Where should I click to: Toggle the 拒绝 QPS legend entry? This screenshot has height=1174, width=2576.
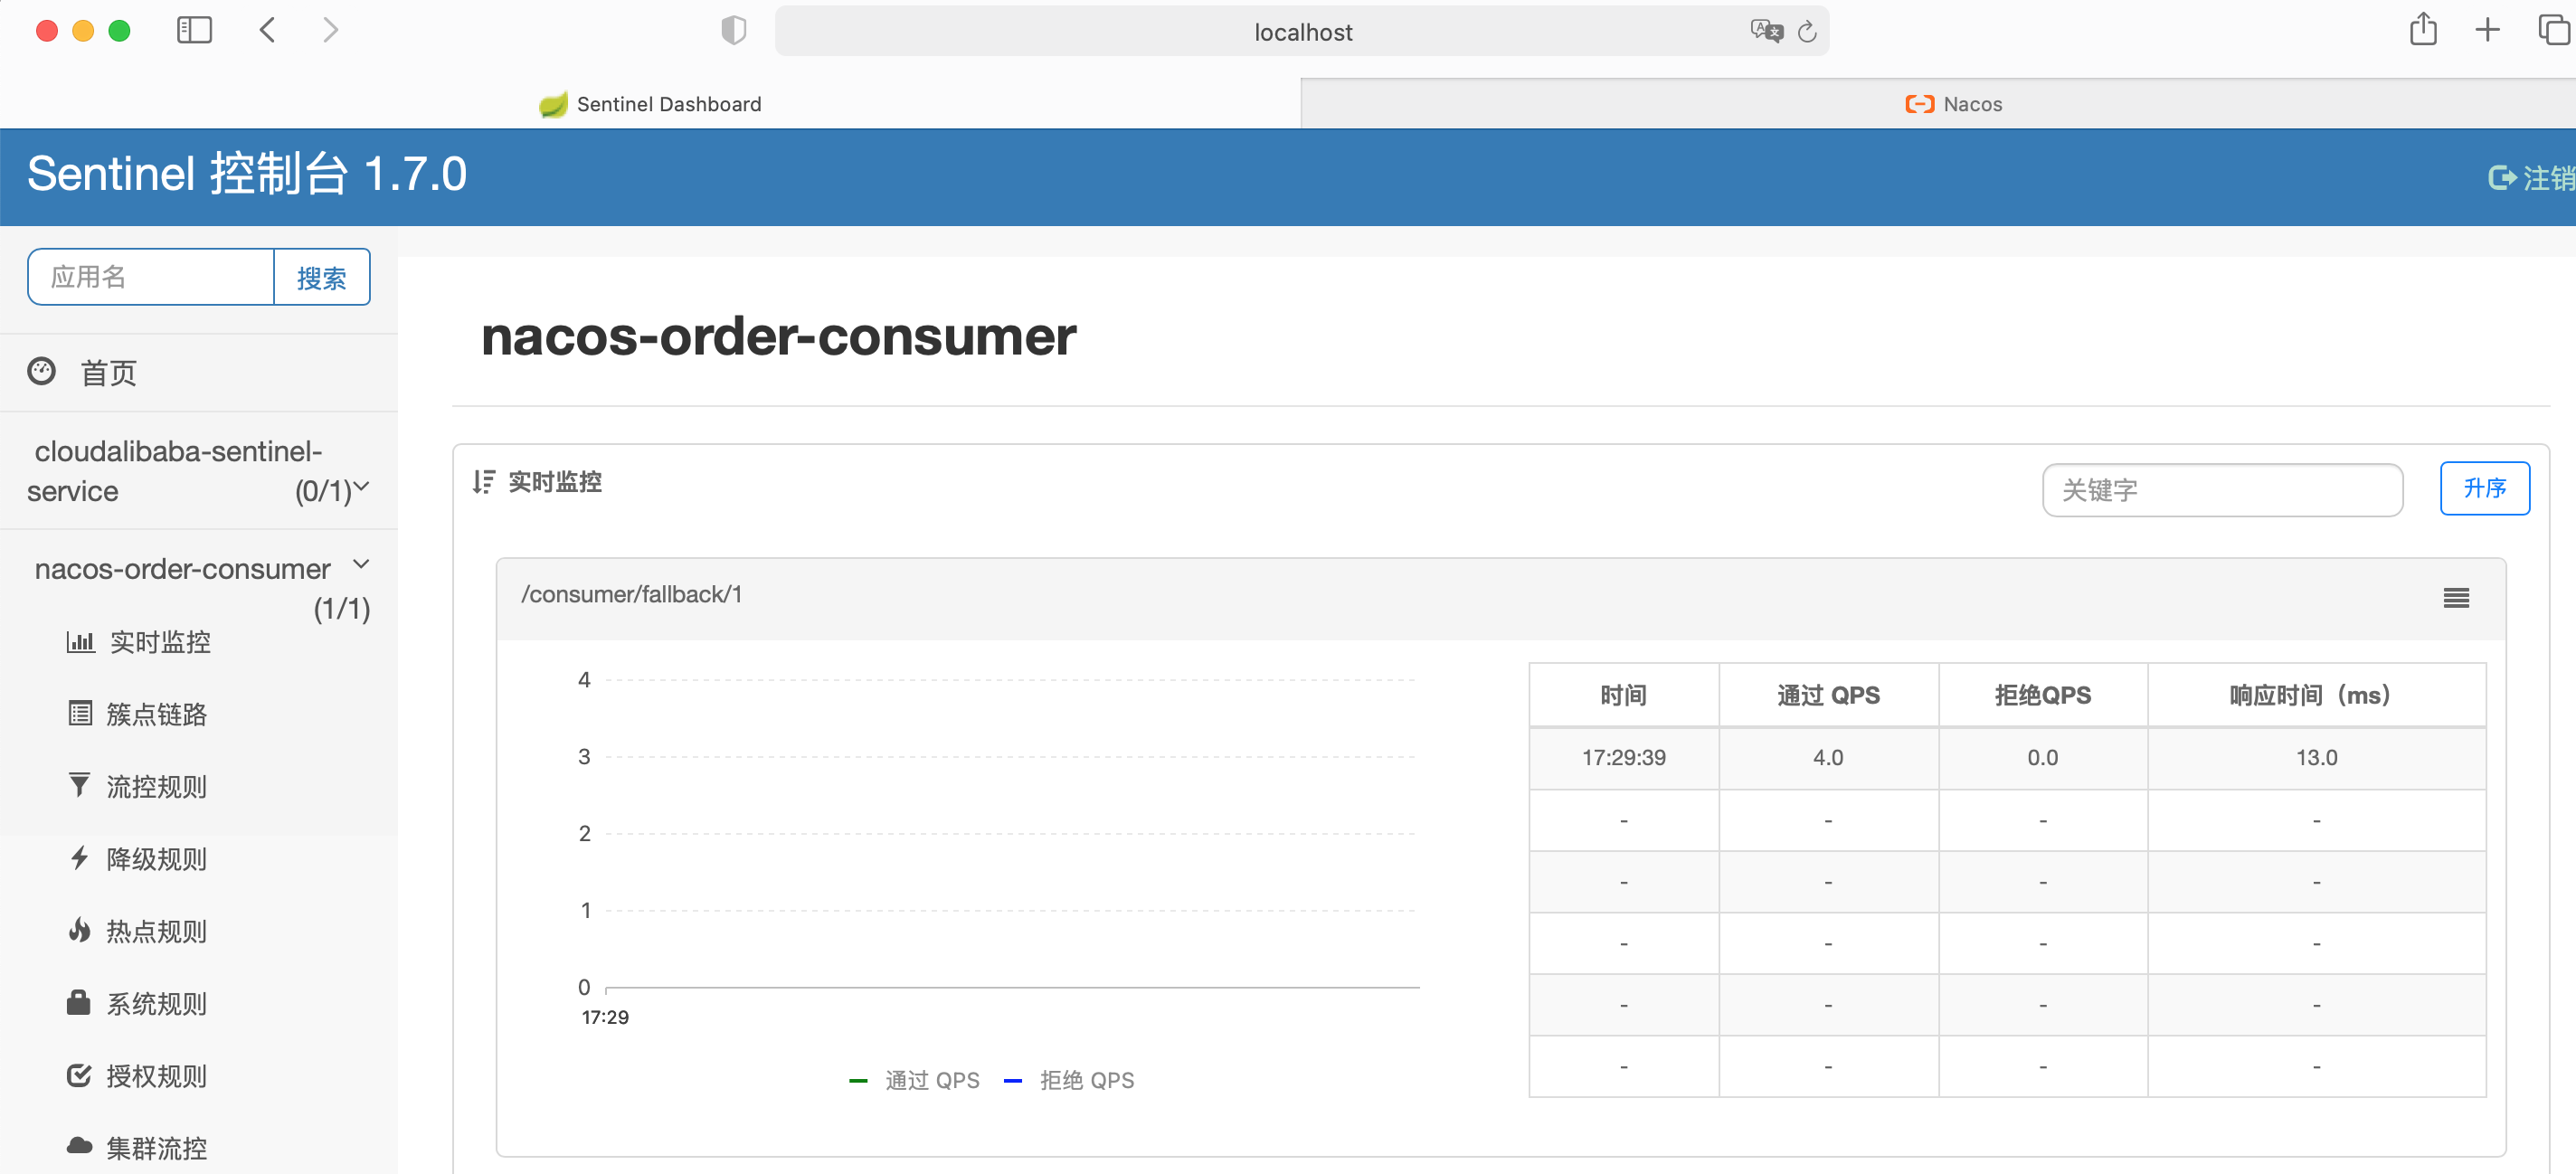(x=1069, y=1080)
